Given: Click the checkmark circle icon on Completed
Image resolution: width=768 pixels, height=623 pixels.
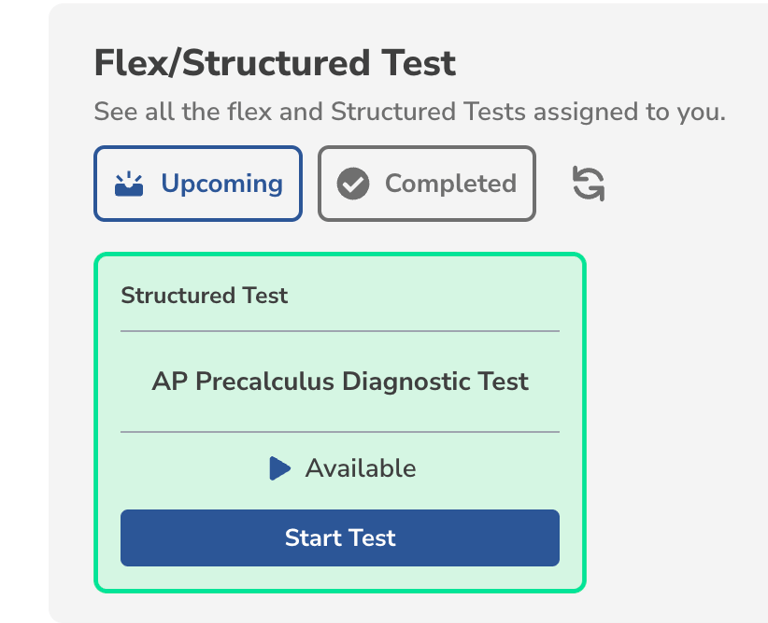Looking at the screenshot, I should 353,184.
